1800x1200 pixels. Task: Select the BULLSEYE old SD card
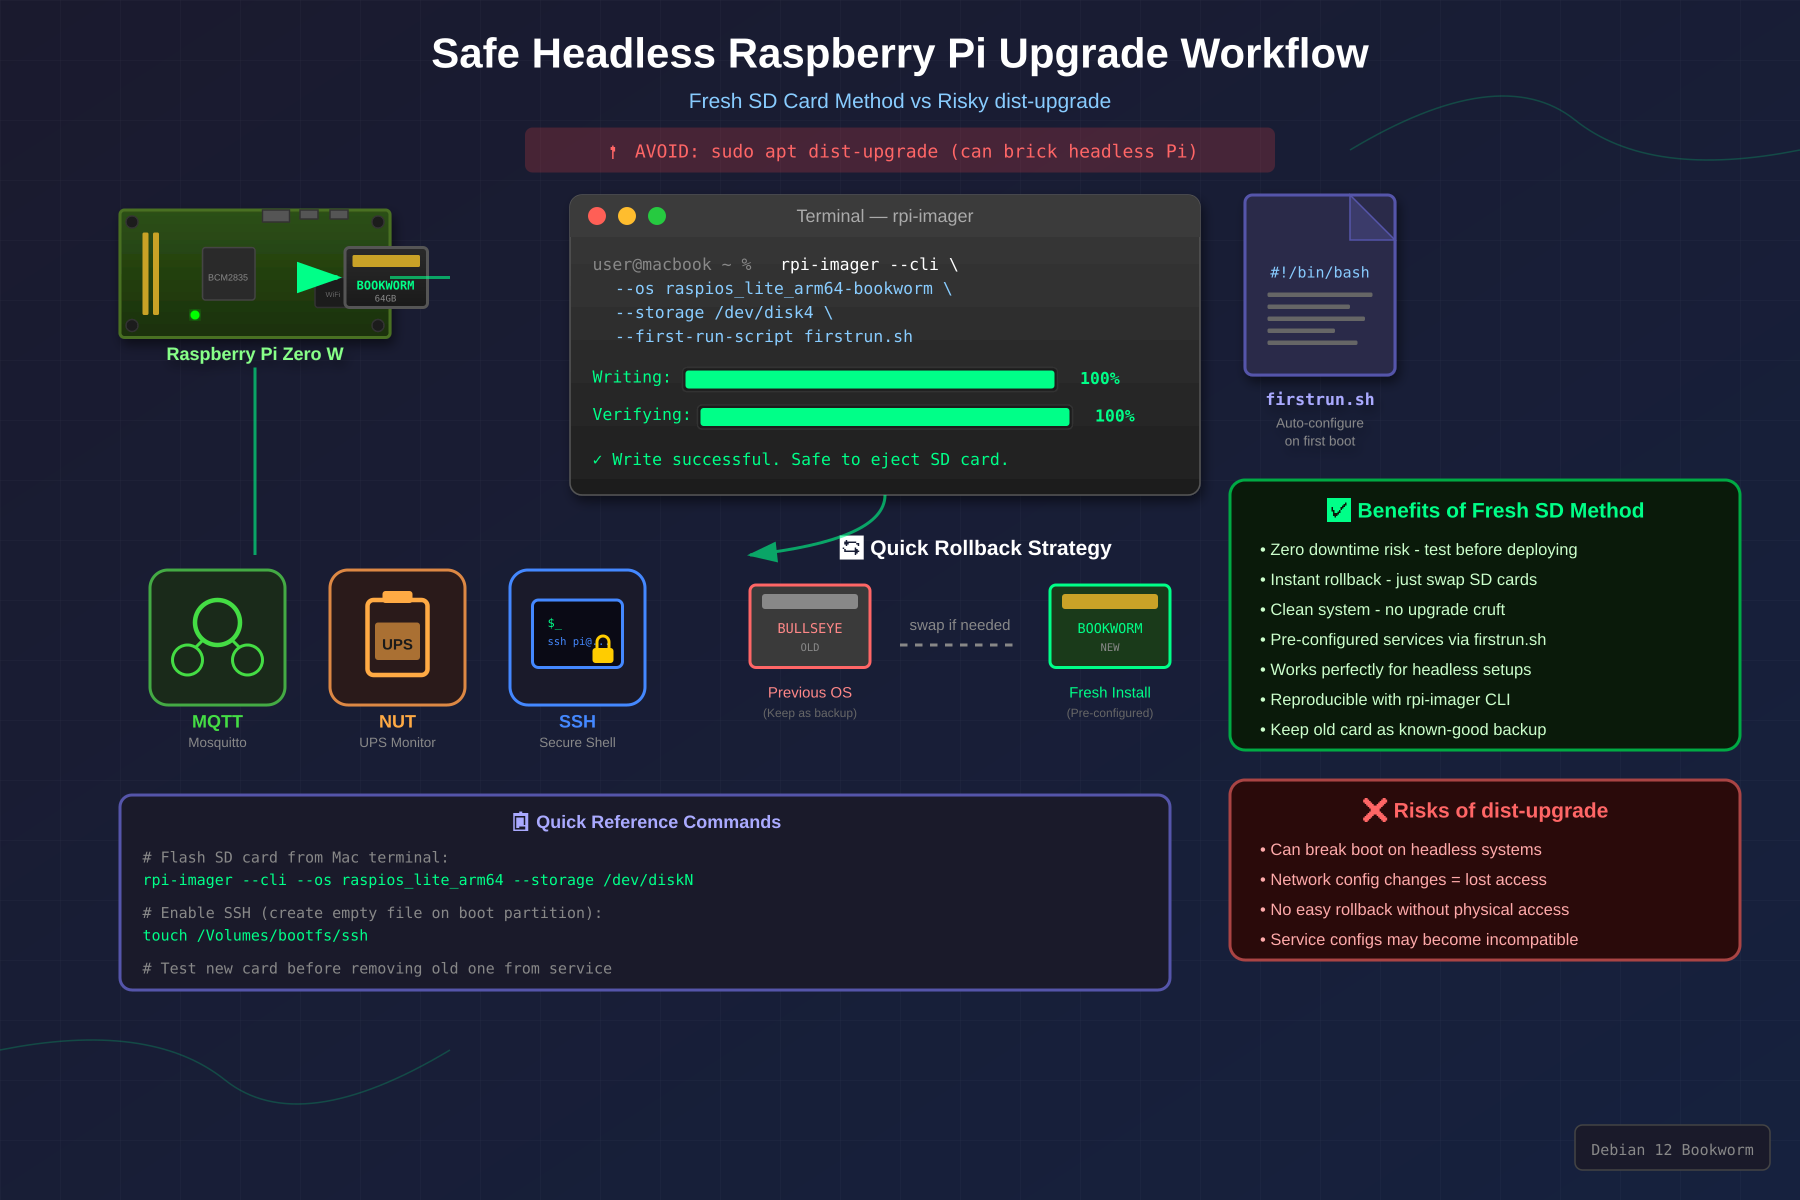pyautogui.click(x=809, y=626)
